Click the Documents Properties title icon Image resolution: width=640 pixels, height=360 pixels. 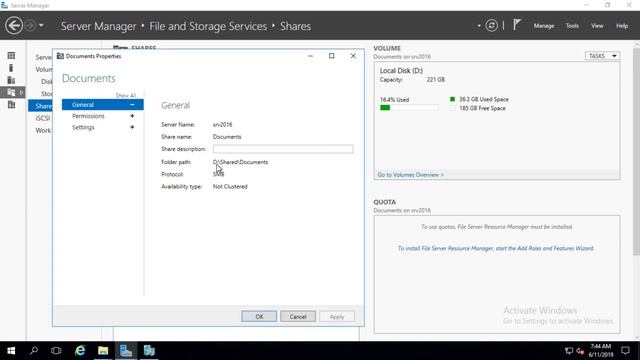(x=60, y=56)
